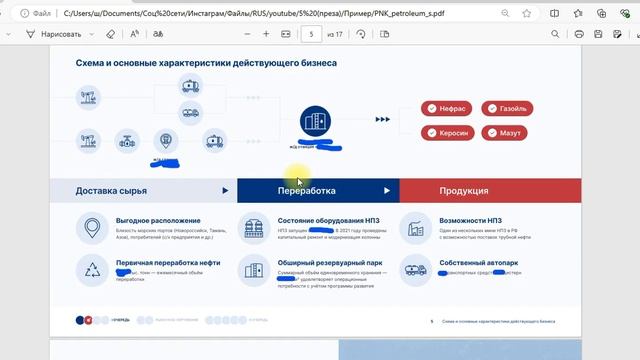
Task: Click the 'из 17' page count label
Action: tap(335, 34)
